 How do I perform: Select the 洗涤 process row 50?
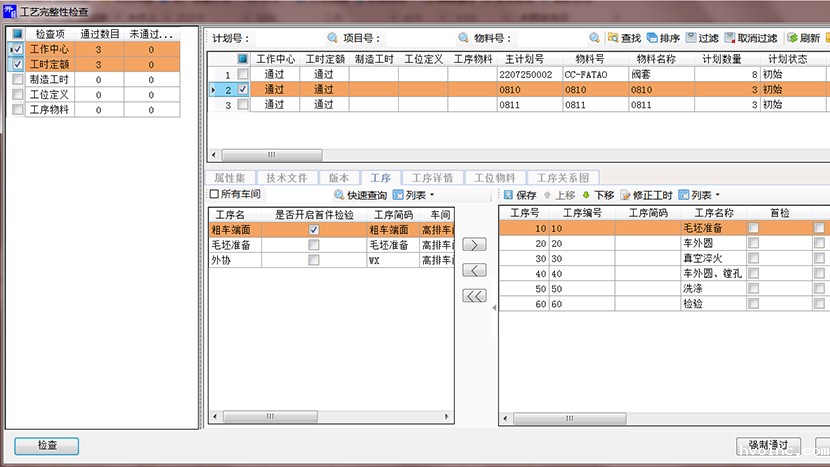pyautogui.click(x=664, y=289)
